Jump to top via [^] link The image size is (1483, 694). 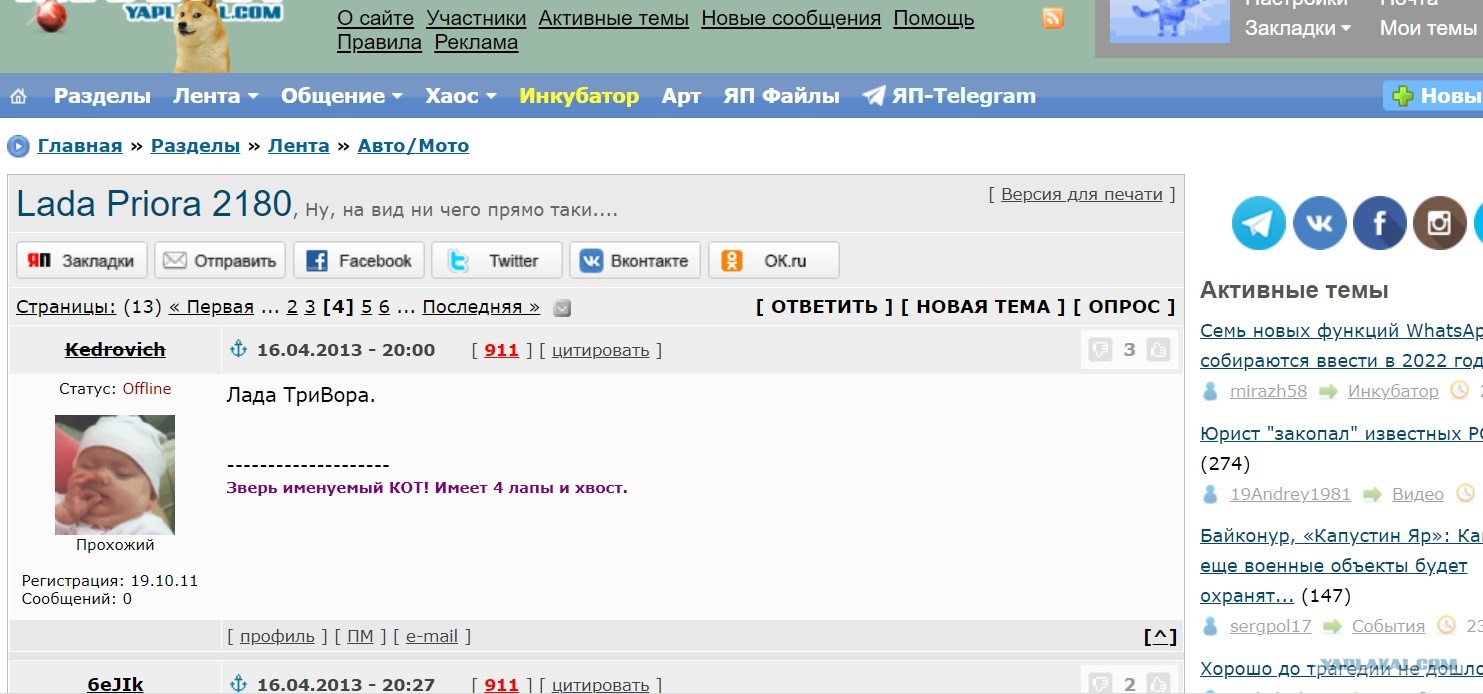1160,636
